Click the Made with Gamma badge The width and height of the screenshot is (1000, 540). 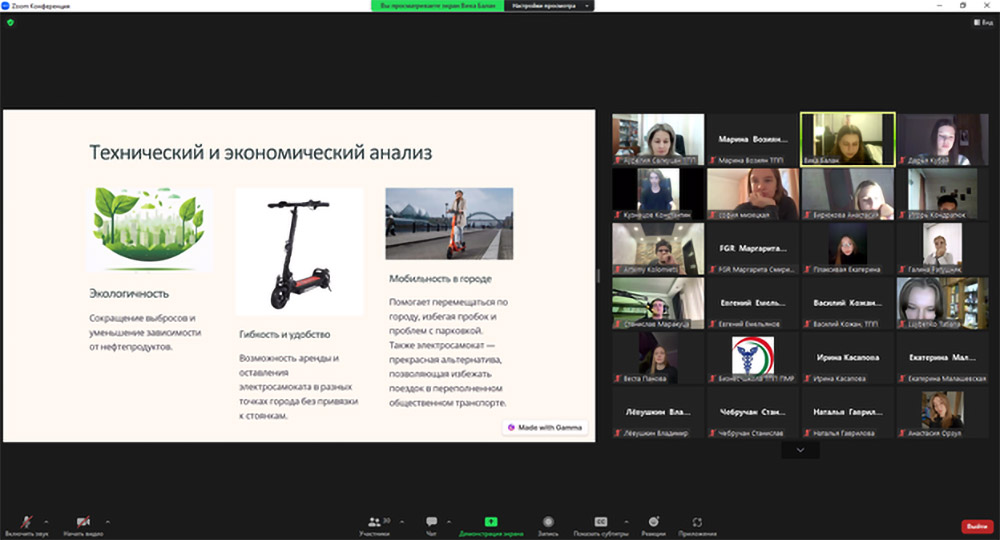(x=546, y=427)
